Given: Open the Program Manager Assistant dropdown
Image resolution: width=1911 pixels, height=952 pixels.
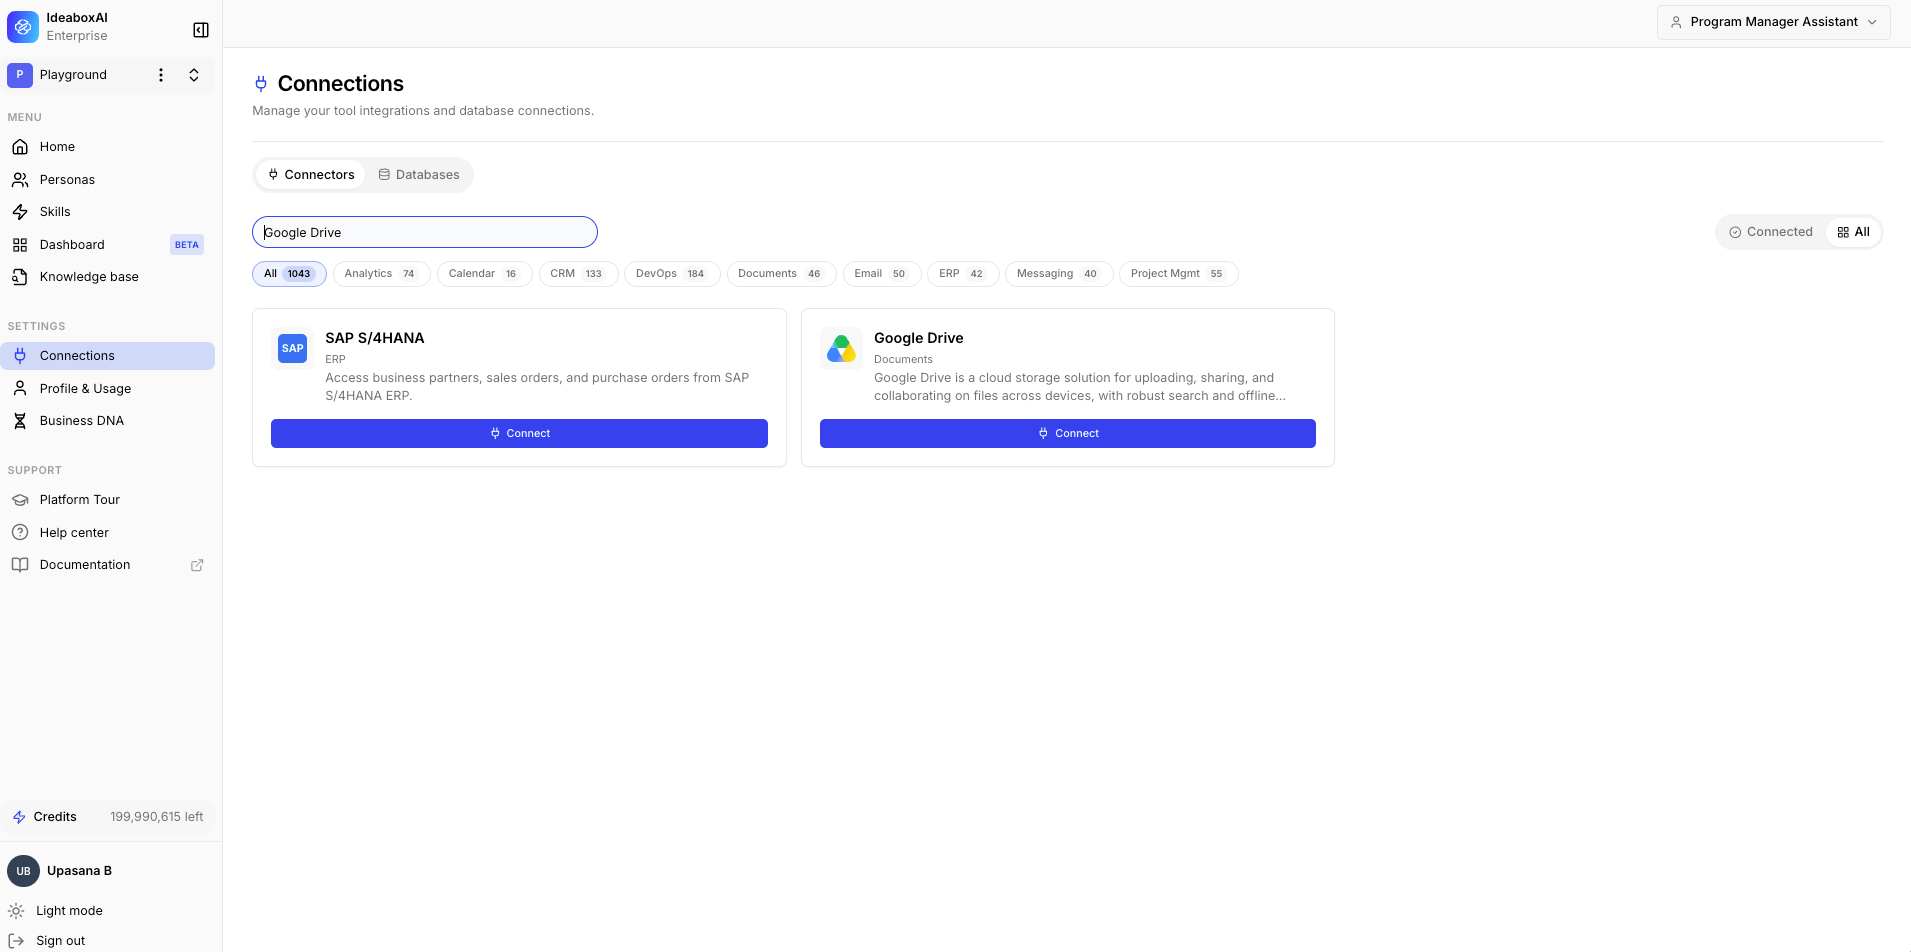Looking at the screenshot, I should click(1773, 22).
